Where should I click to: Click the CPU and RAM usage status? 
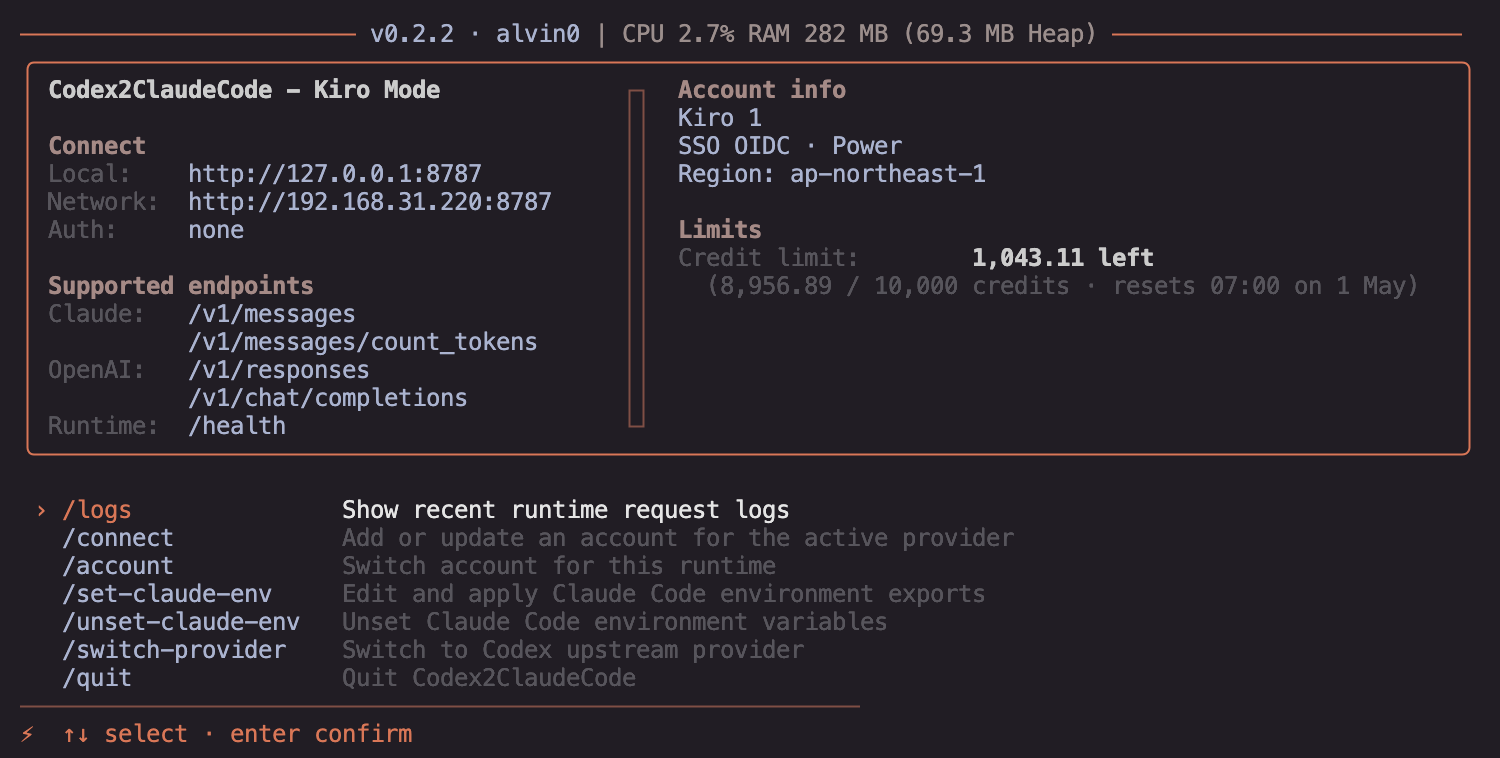point(860,34)
